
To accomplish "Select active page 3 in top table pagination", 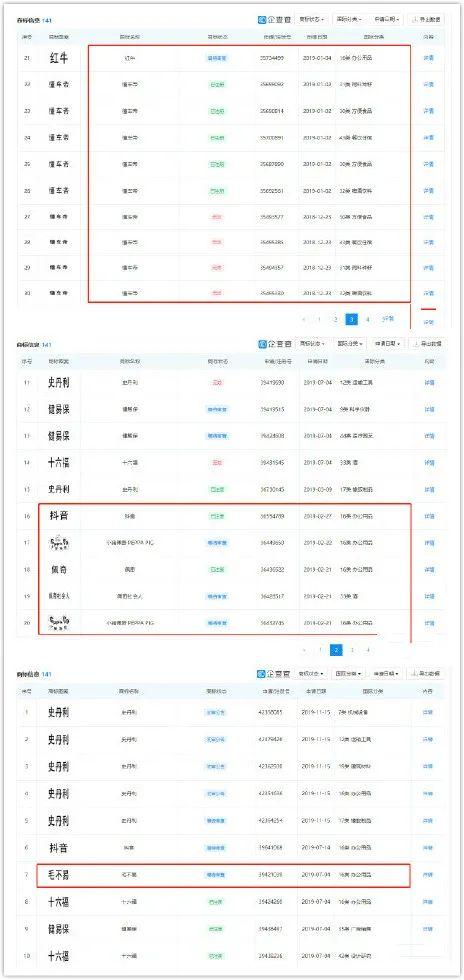I will click(352, 319).
